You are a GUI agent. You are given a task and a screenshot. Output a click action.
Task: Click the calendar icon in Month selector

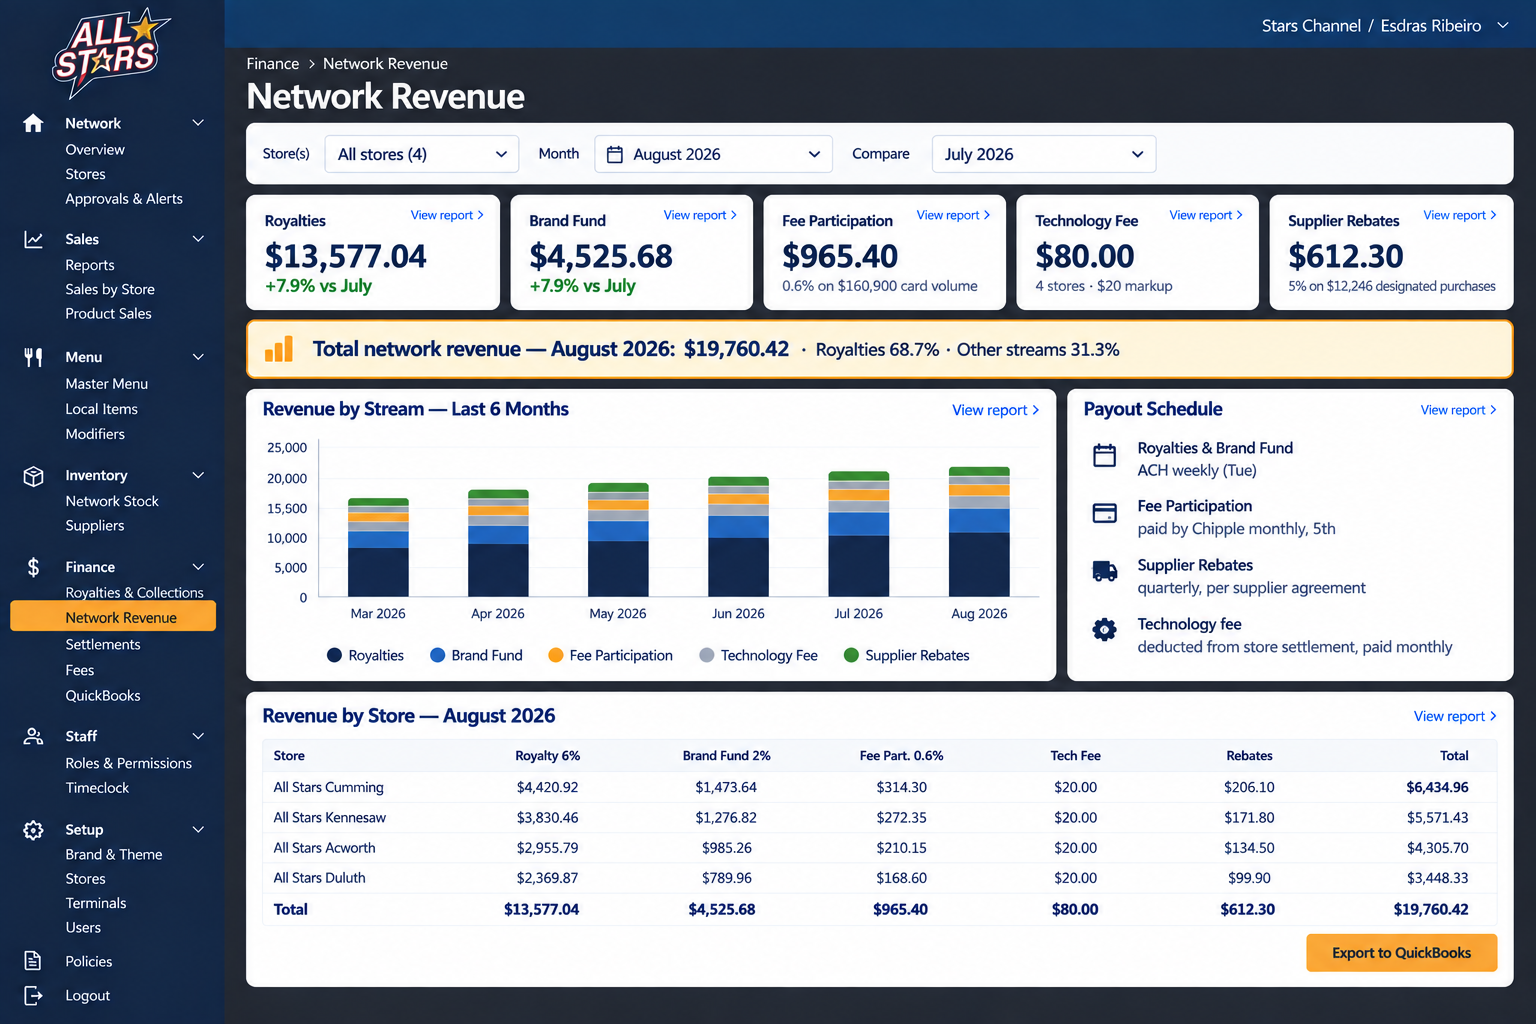pos(615,154)
